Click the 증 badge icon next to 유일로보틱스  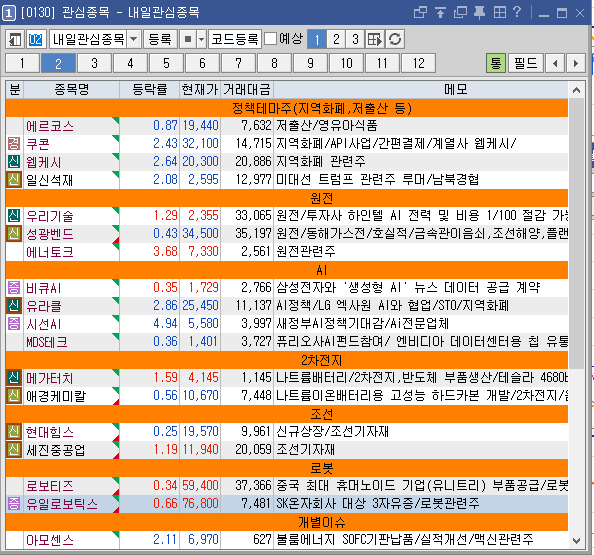pyautogui.click(x=14, y=503)
